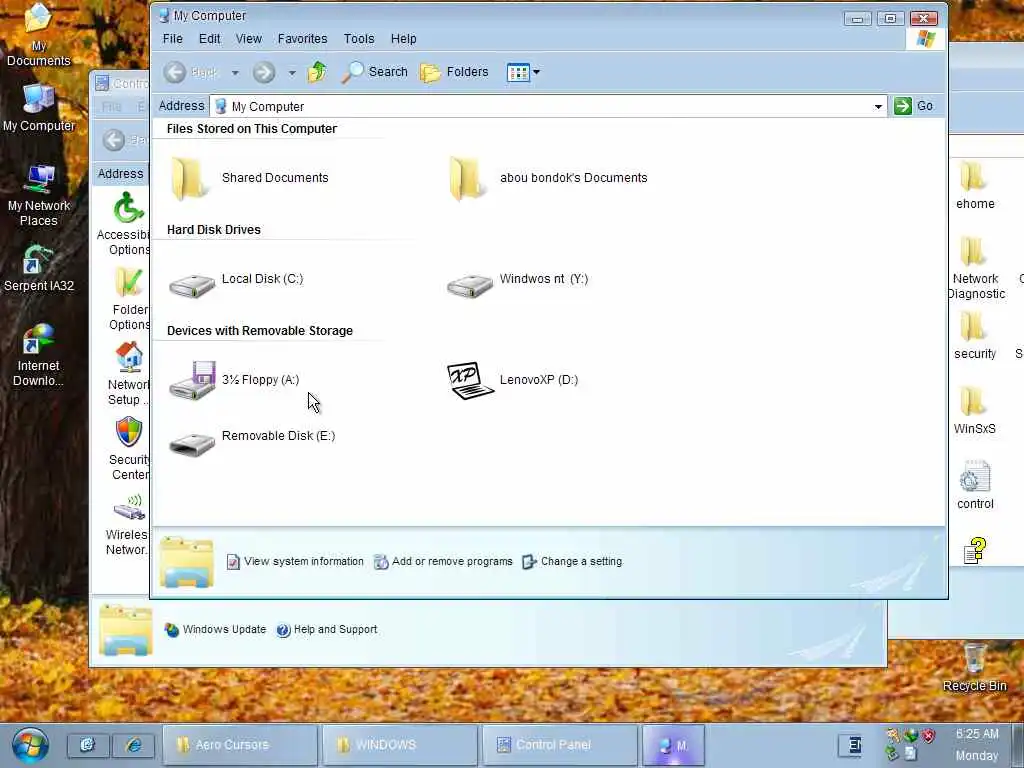The height and width of the screenshot is (768, 1024).
Task: Open the File menu
Action: pos(172,39)
